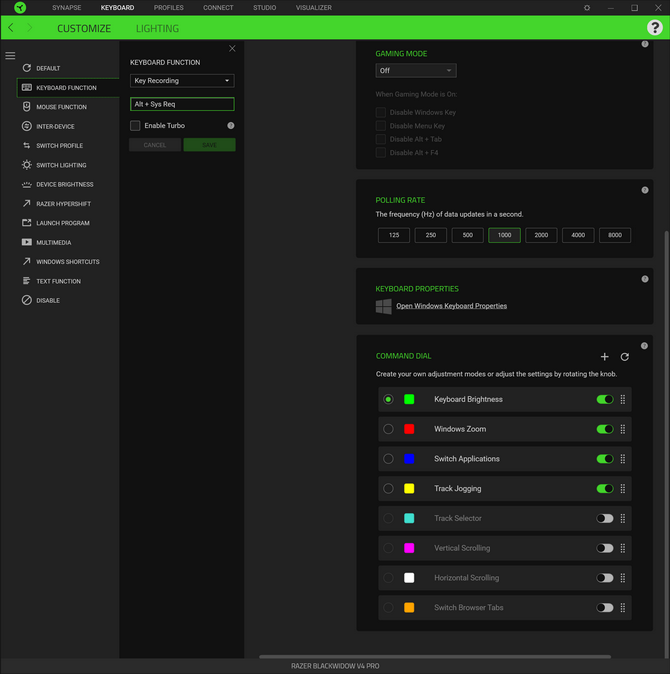670x674 pixels.
Task: Click the Save button
Action: [x=209, y=145]
